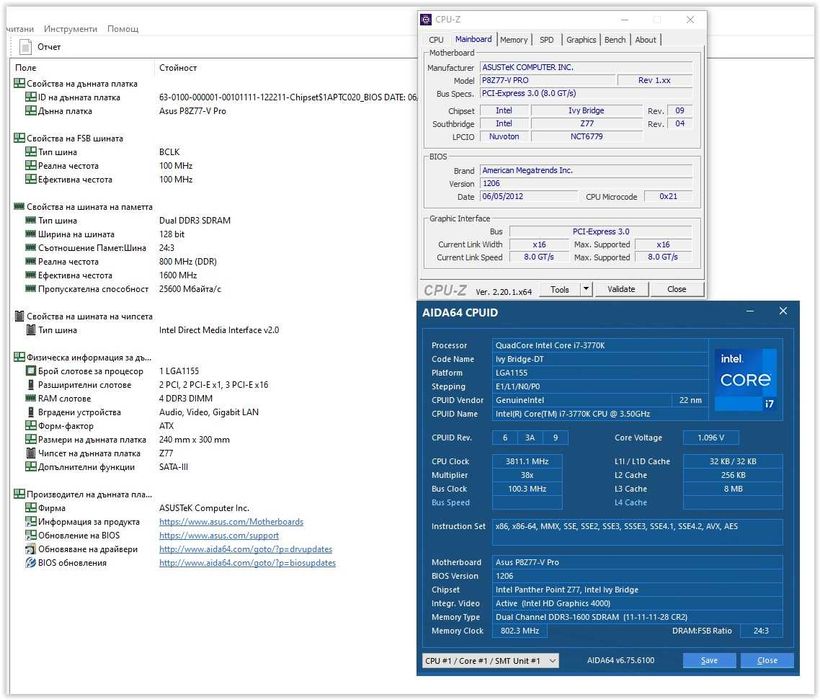Click the BIOS updates row icon
The height and width of the screenshot is (700, 820).
31,563
